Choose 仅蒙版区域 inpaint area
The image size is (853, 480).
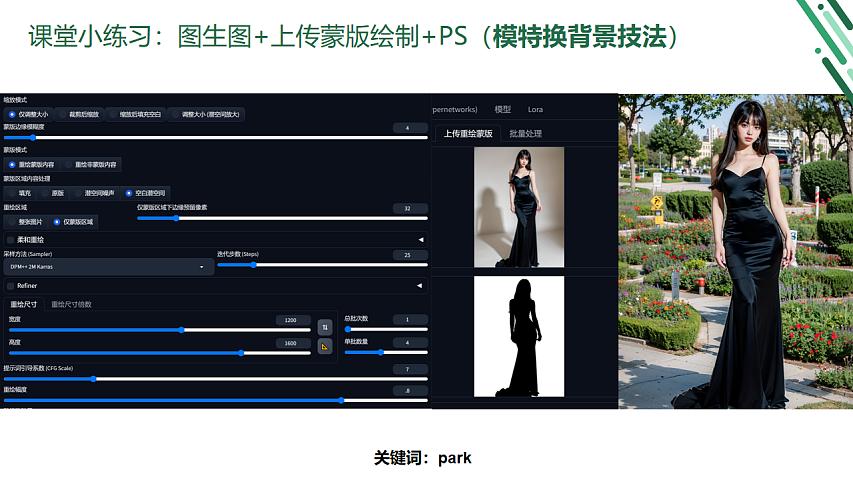[73, 222]
